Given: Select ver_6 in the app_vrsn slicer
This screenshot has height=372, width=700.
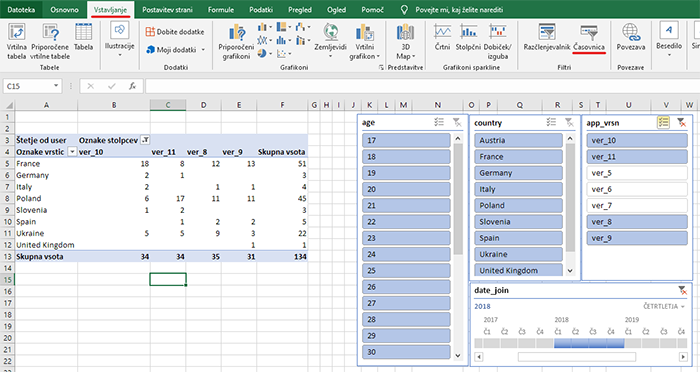Looking at the screenshot, I should point(637,189).
